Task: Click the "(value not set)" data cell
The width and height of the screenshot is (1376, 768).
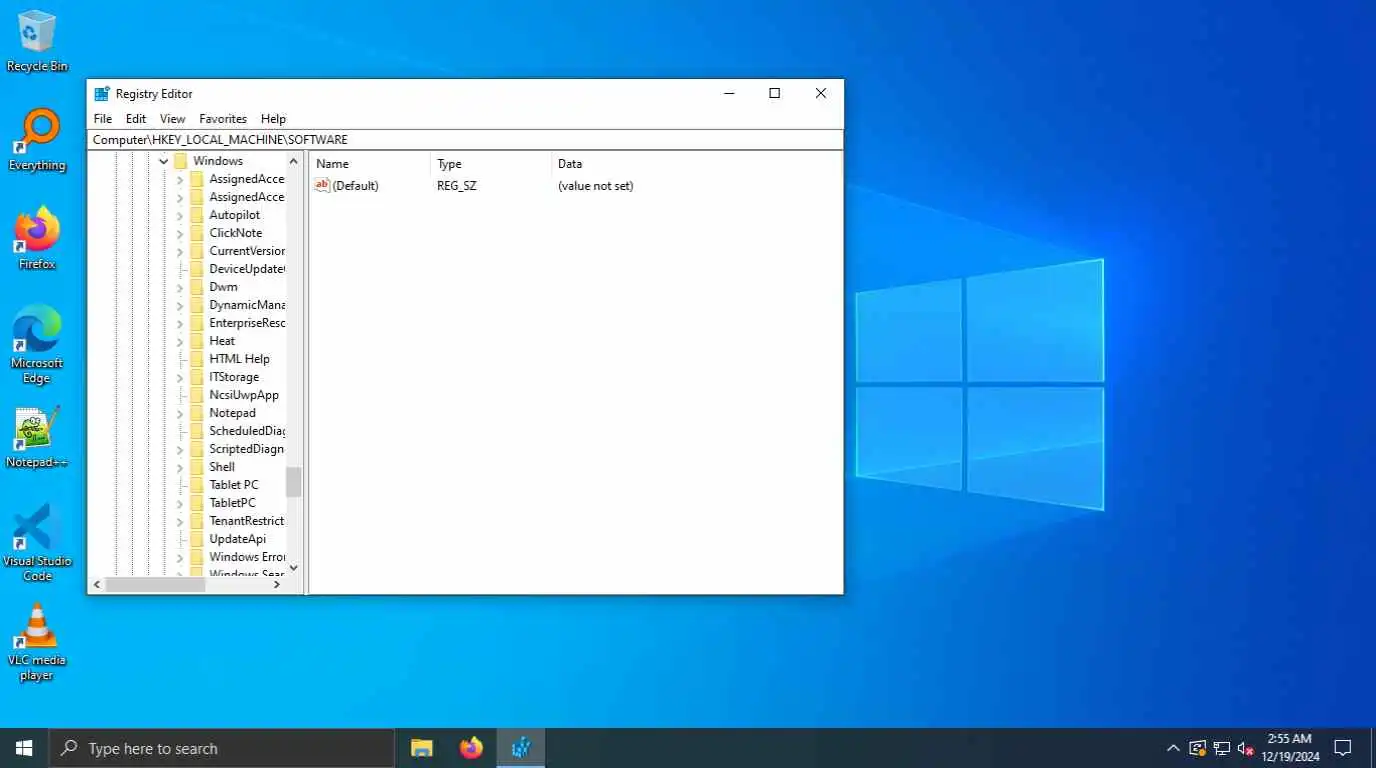Action: 596,186
